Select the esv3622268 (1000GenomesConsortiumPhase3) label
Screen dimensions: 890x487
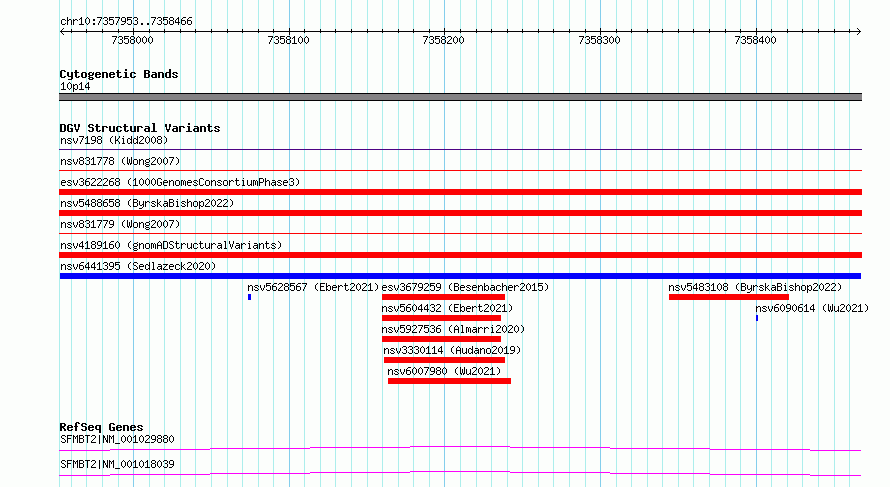[x=180, y=182]
